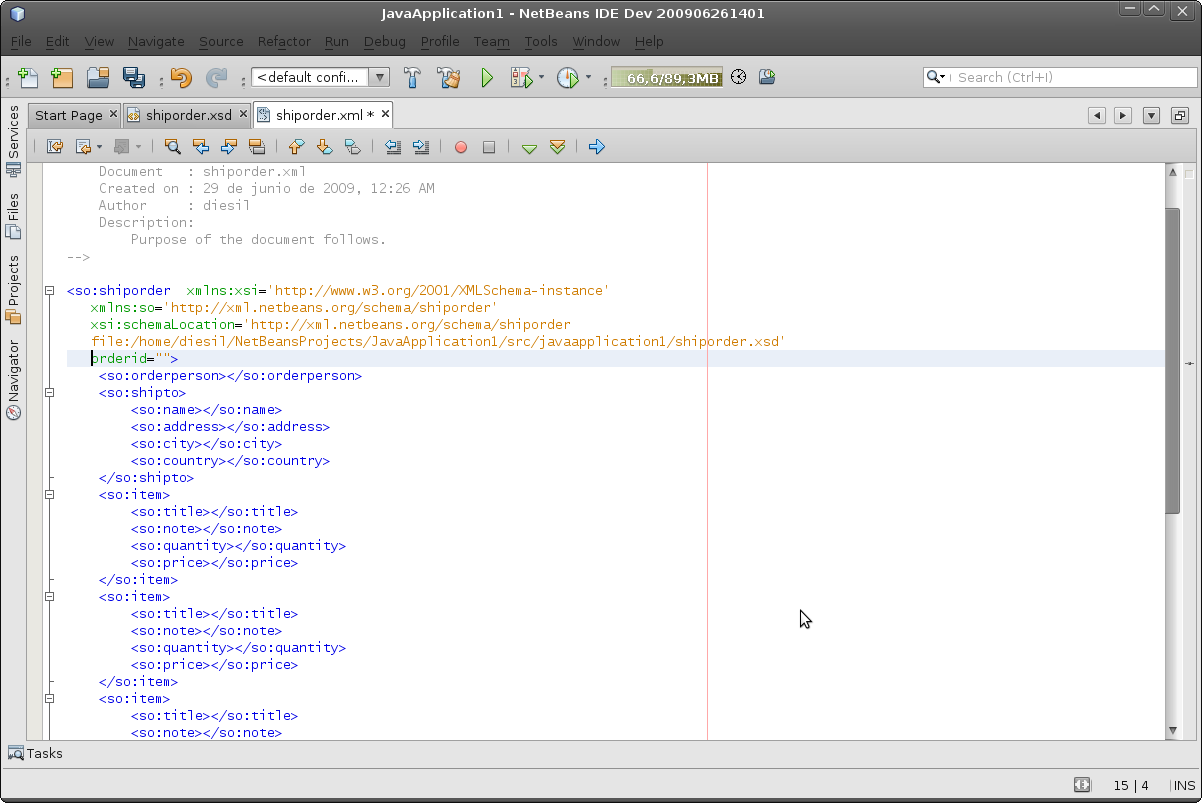The width and height of the screenshot is (1202, 803).
Task: Go to Next Bookmark icon
Action: pyautogui.click(x=324, y=147)
